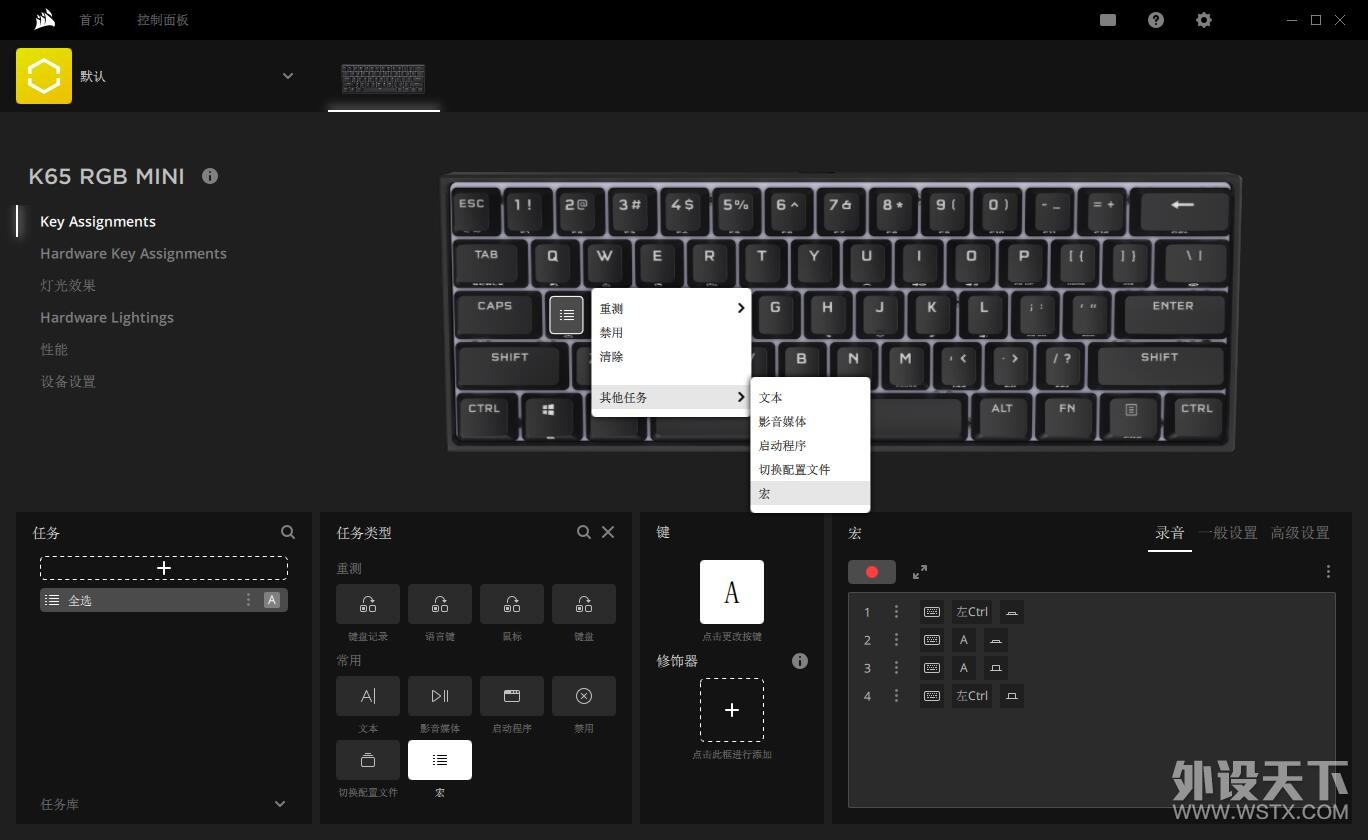The image size is (1368, 840).
Task: Open the help question mark icon
Action: click(x=1156, y=20)
